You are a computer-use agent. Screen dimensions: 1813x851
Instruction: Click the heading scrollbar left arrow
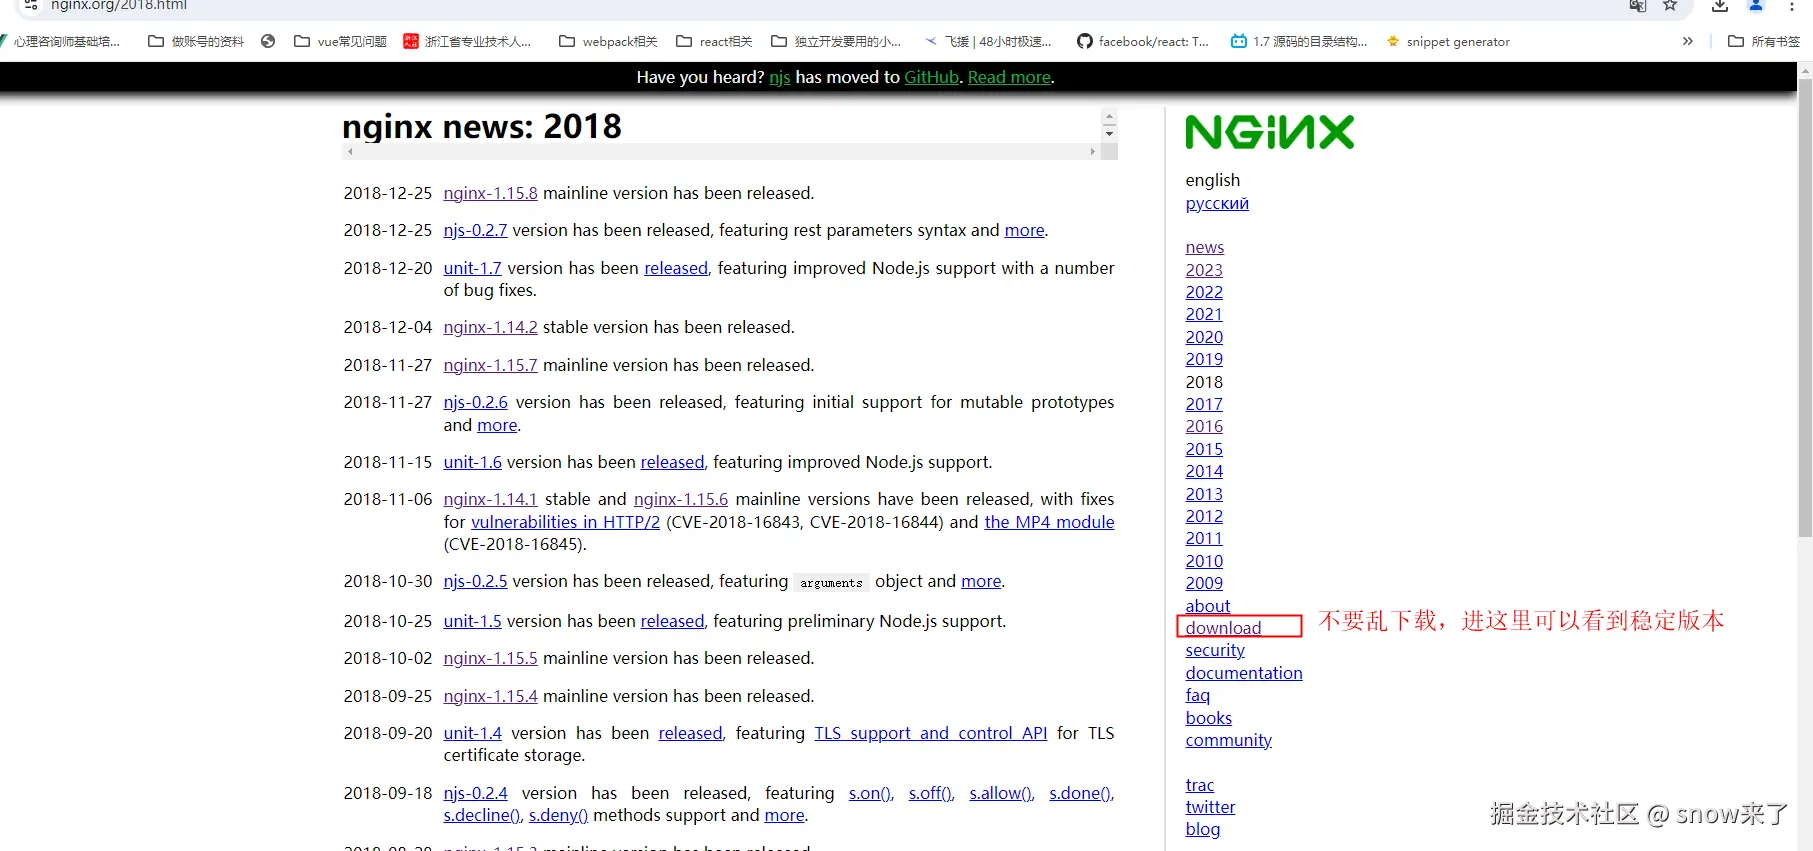click(x=350, y=152)
